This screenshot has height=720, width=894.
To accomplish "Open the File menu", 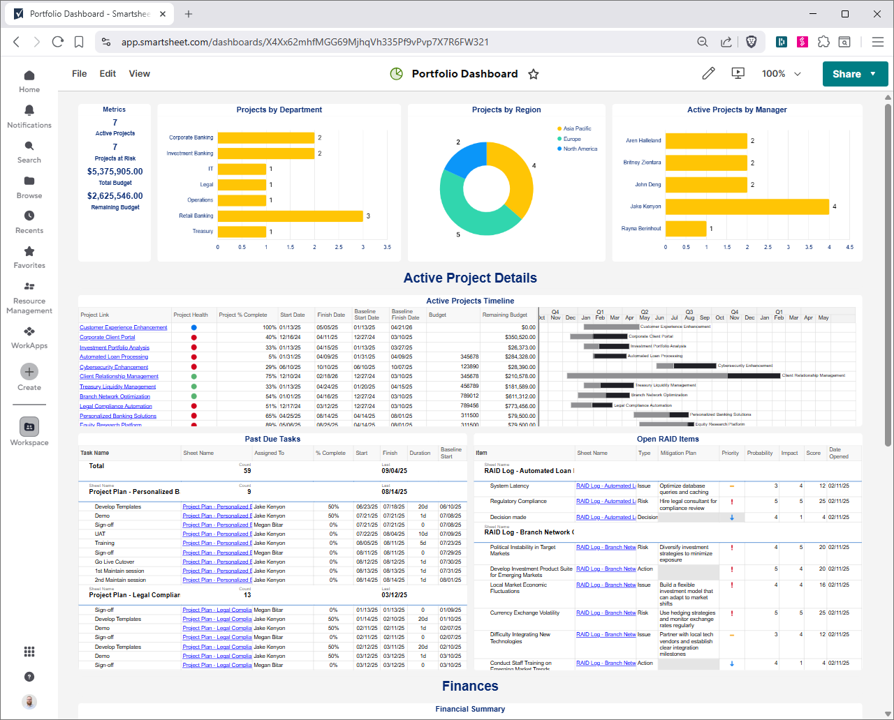I will (x=79, y=74).
